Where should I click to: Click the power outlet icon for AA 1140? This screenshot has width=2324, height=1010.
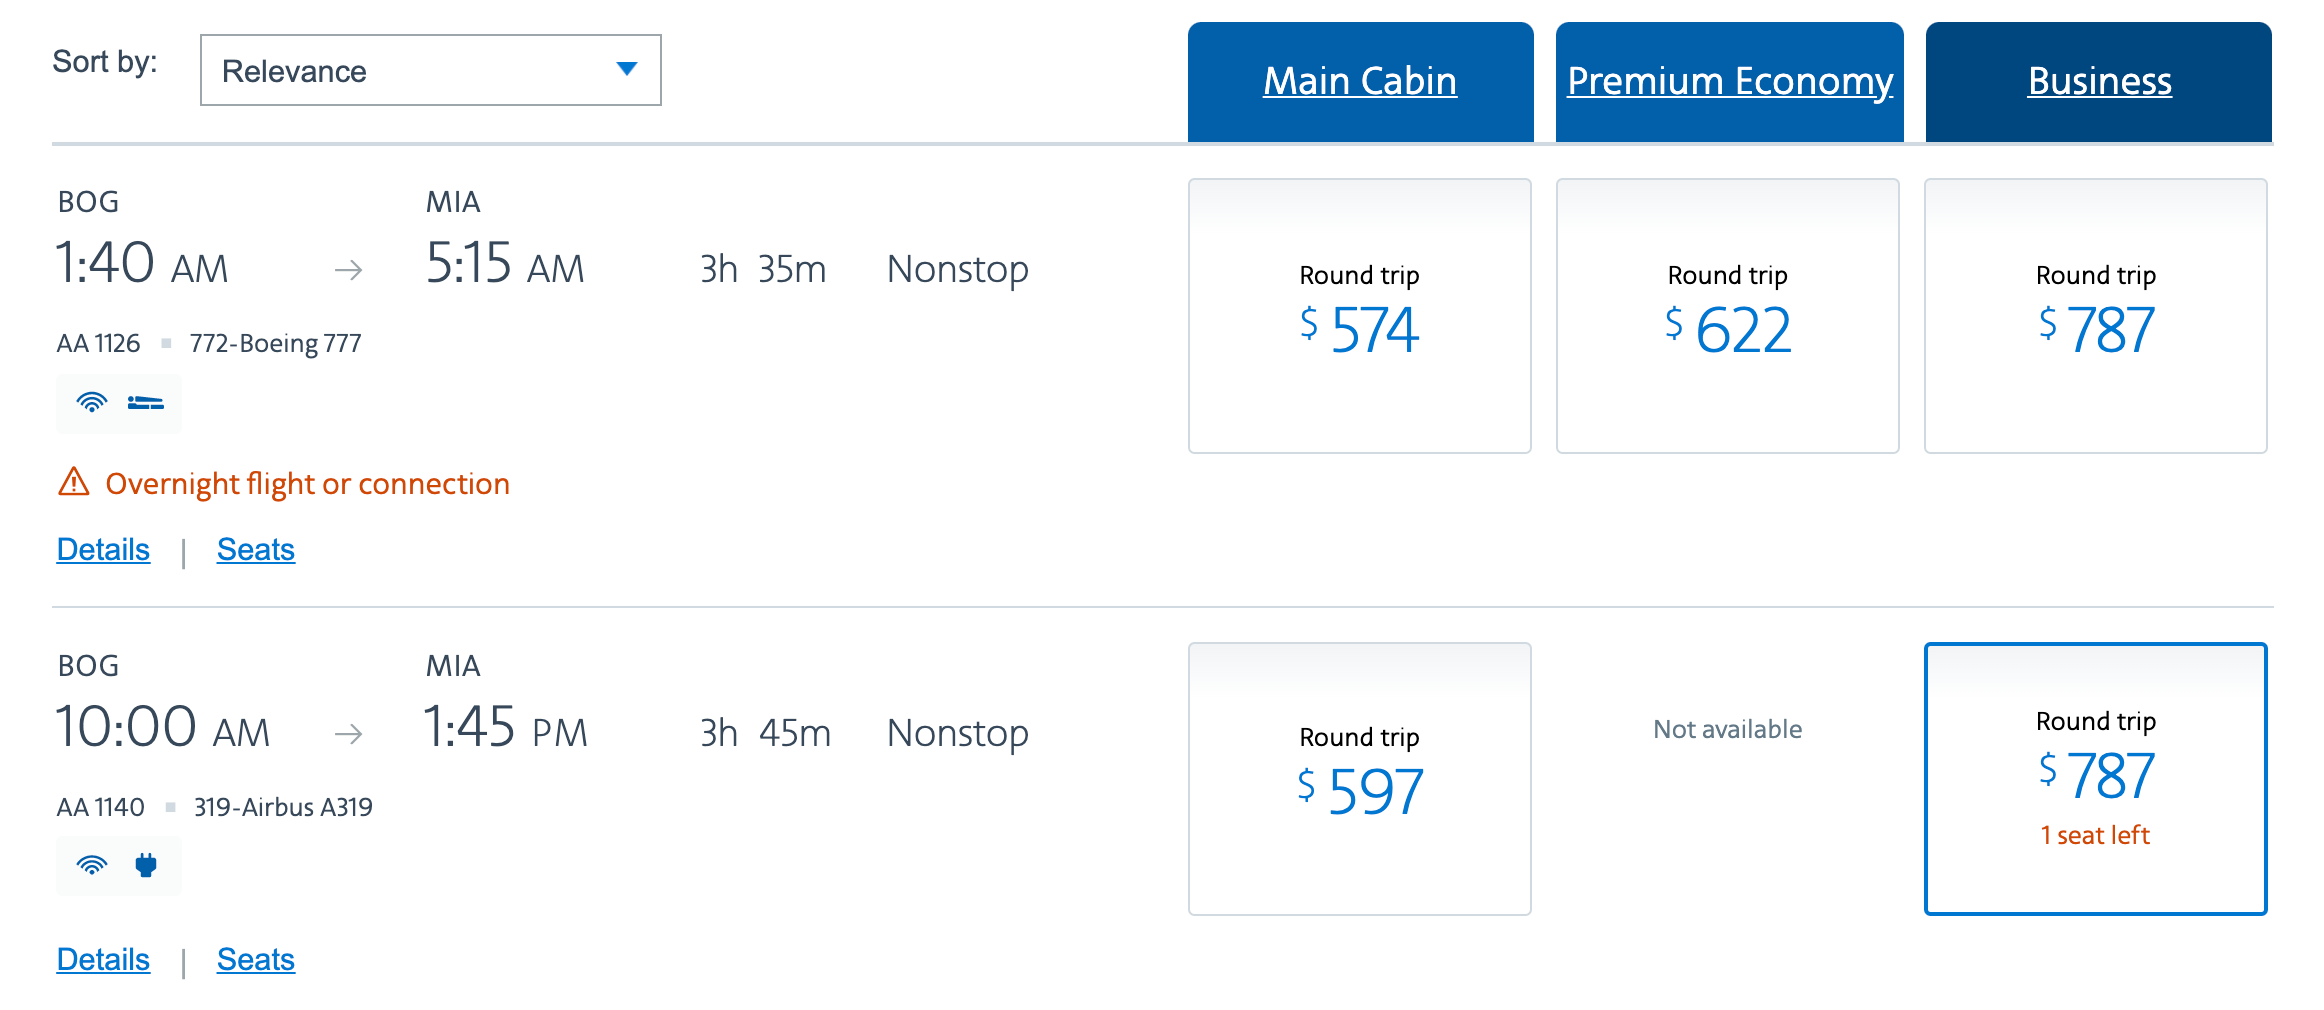(x=146, y=865)
